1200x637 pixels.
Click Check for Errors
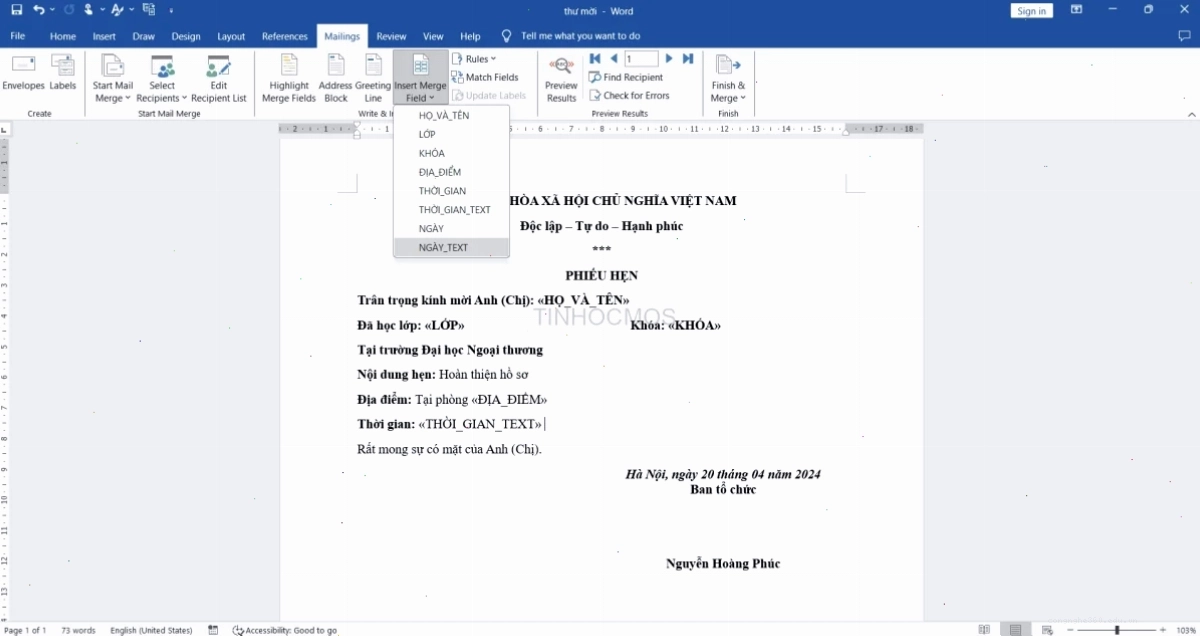[629, 96]
